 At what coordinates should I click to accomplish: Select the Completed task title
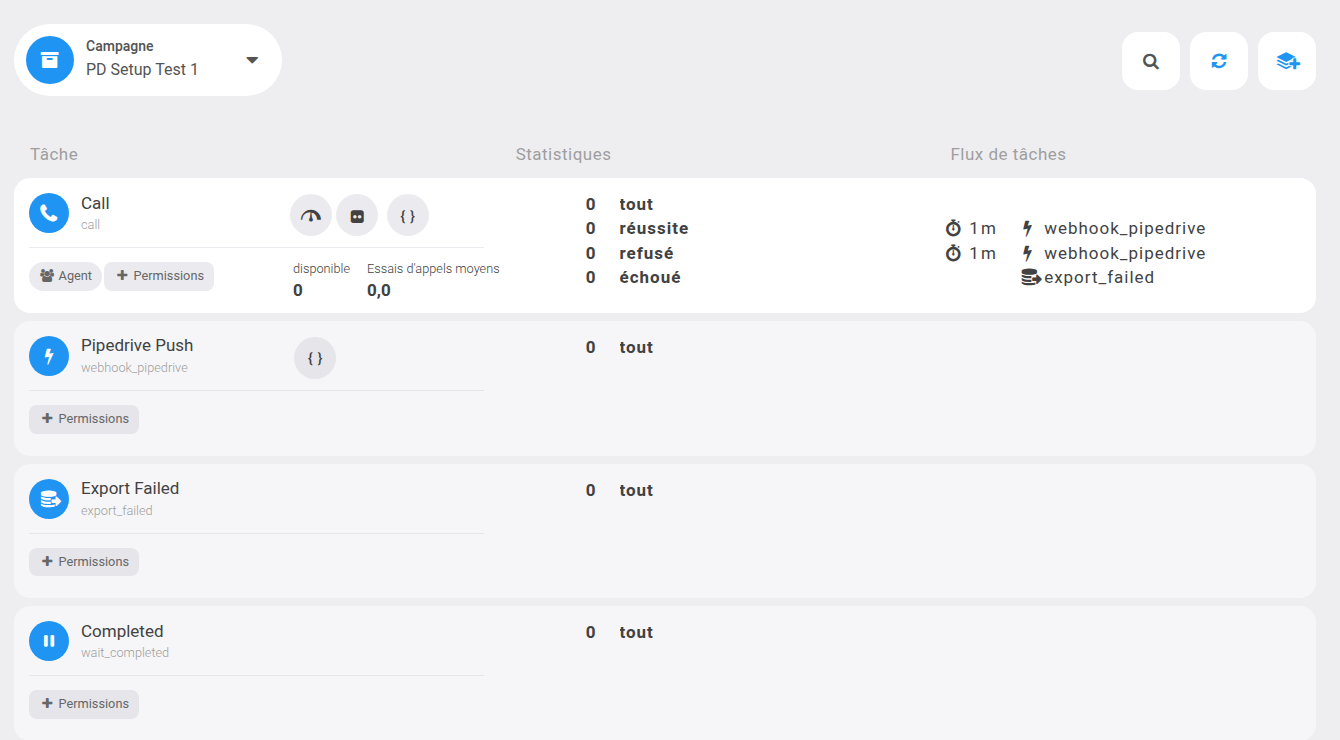pos(122,632)
